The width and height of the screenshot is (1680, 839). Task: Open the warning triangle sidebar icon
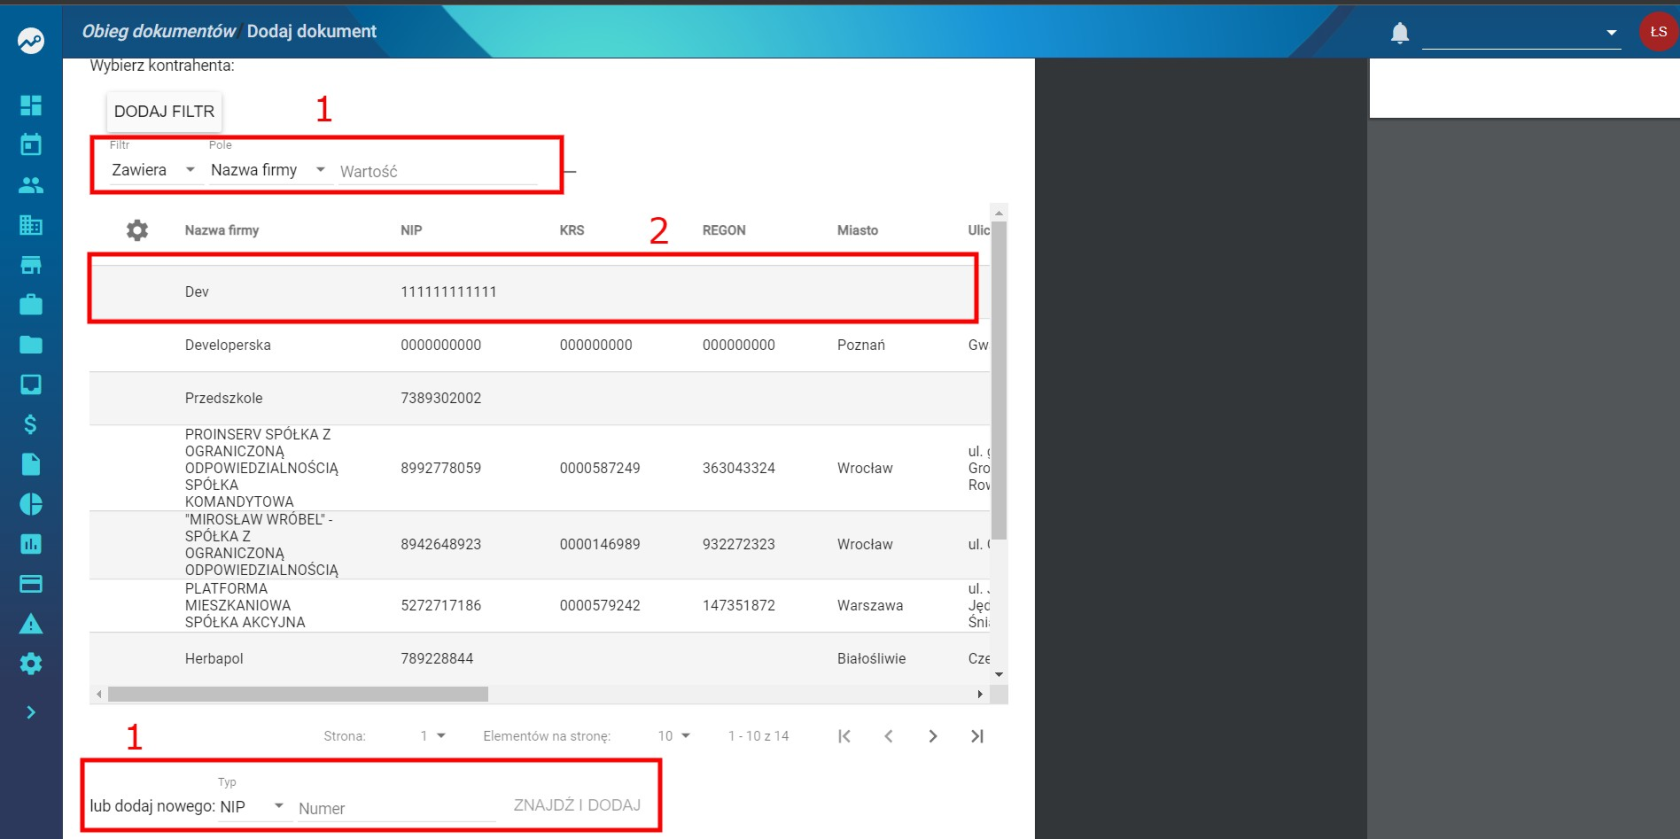(x=31, y=624)
